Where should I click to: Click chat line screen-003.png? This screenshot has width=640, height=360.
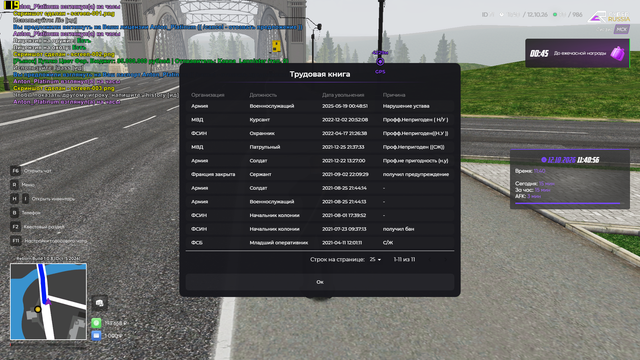pos(64,88)
